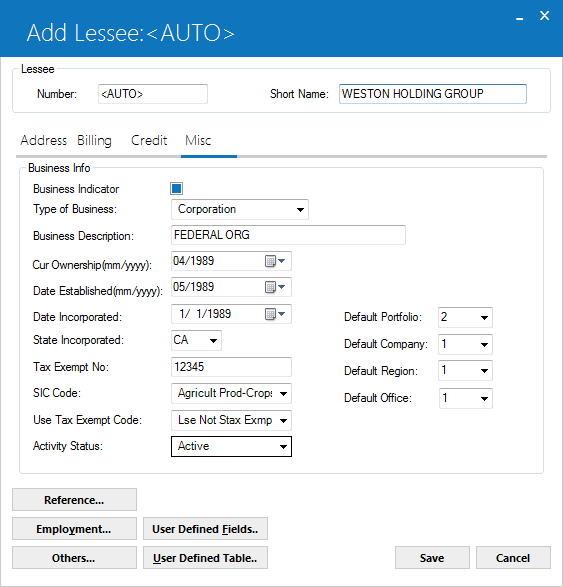Click the Short Name input field
The width and height of the screenshot is (563, 587).
pyautogui.click(x=433, y=94)
